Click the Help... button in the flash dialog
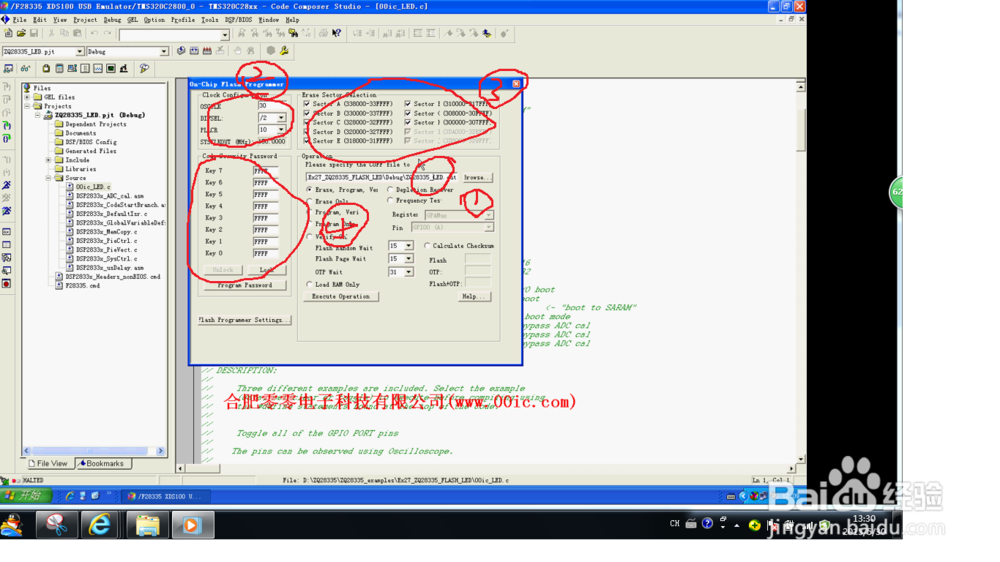 [x=473, y=297]
